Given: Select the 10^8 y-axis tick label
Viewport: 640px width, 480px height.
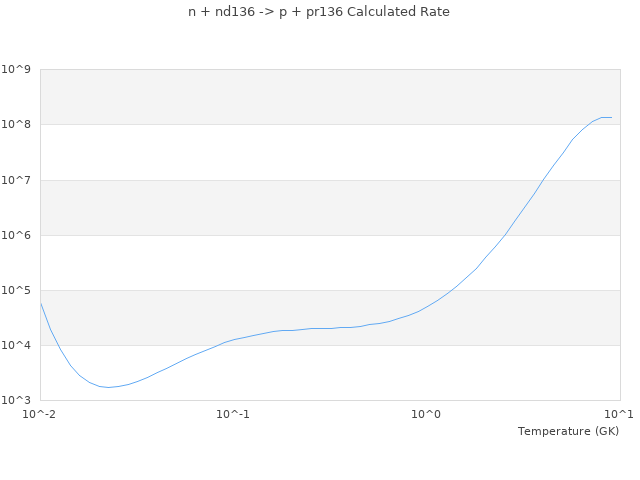Looking at the screenshot, I should [17, 125].
